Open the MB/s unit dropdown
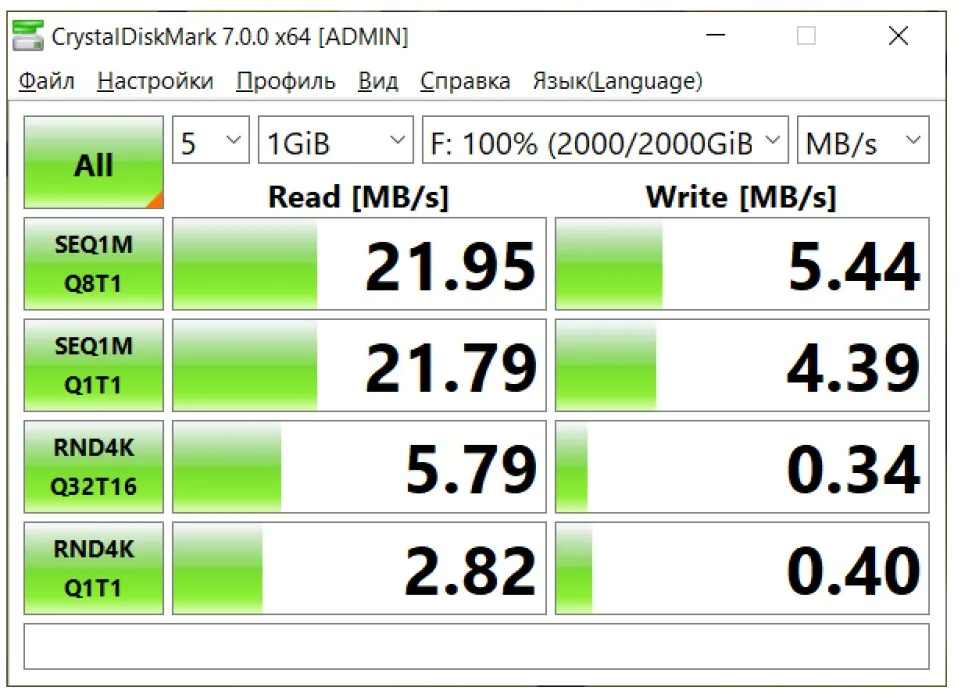 [863, 140]
